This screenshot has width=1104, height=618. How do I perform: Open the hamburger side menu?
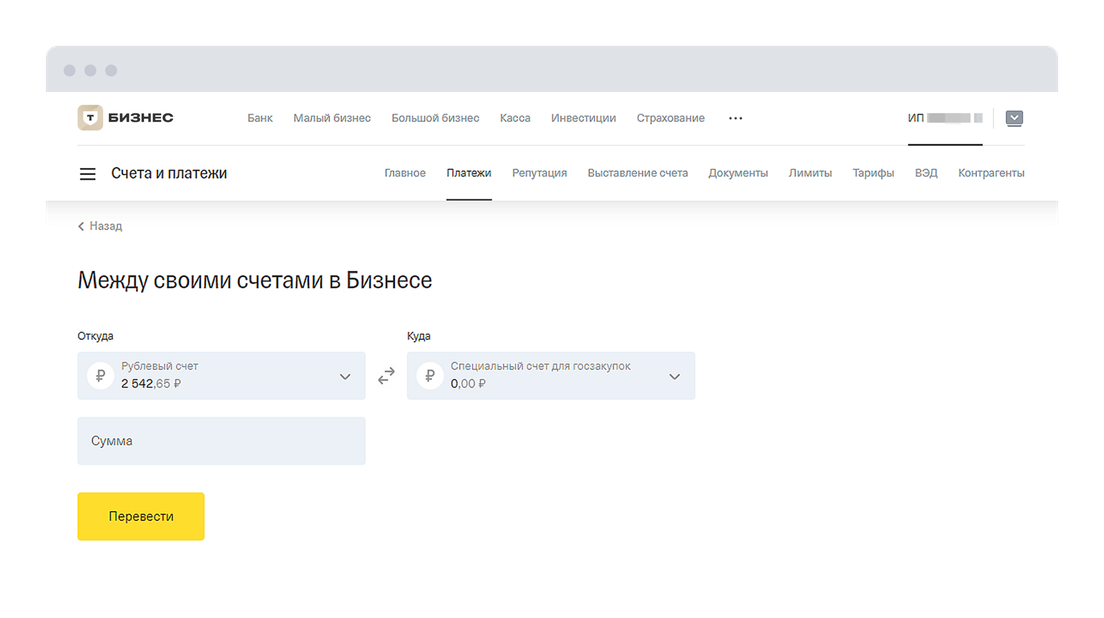pyautogui.click(x=88, y=174)
